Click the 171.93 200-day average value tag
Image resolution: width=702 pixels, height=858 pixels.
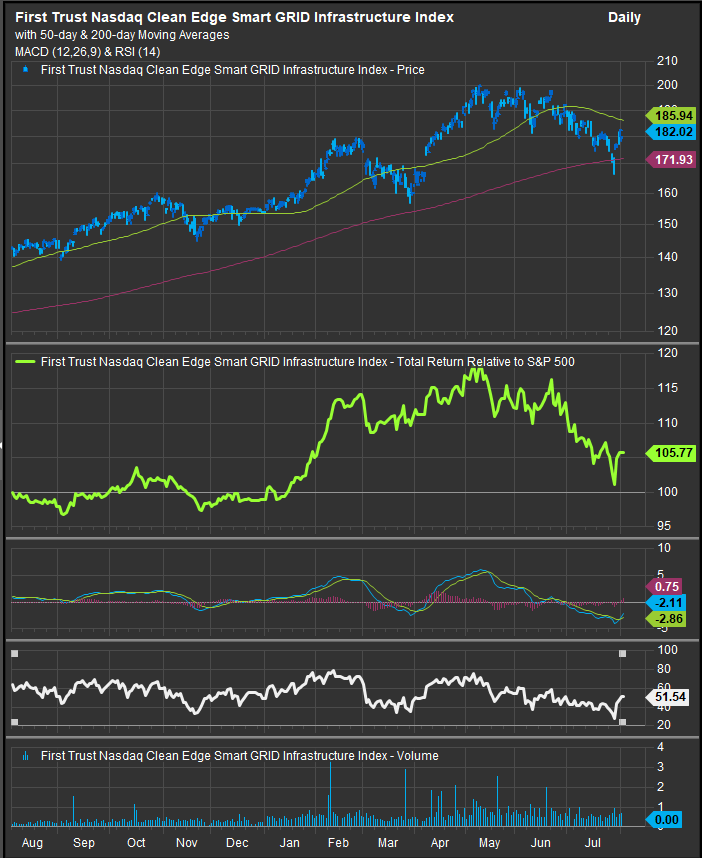tap(670, 160)
